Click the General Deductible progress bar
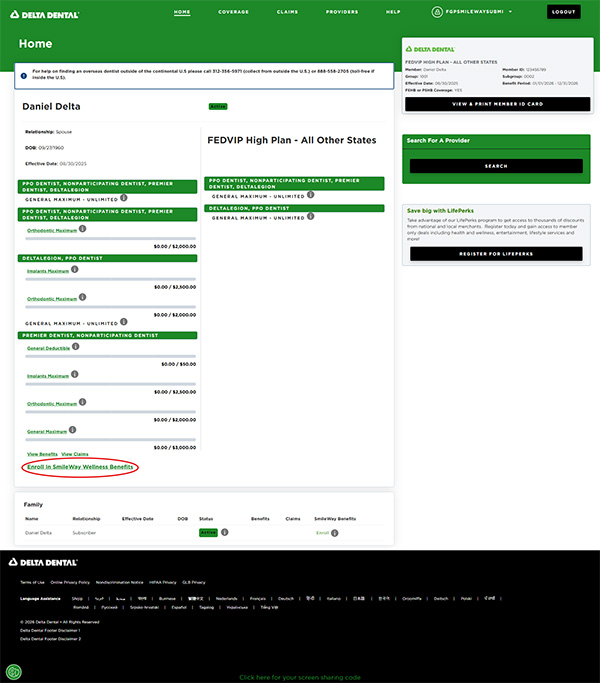This screenshot has height=683, width=600. (111, 356)
